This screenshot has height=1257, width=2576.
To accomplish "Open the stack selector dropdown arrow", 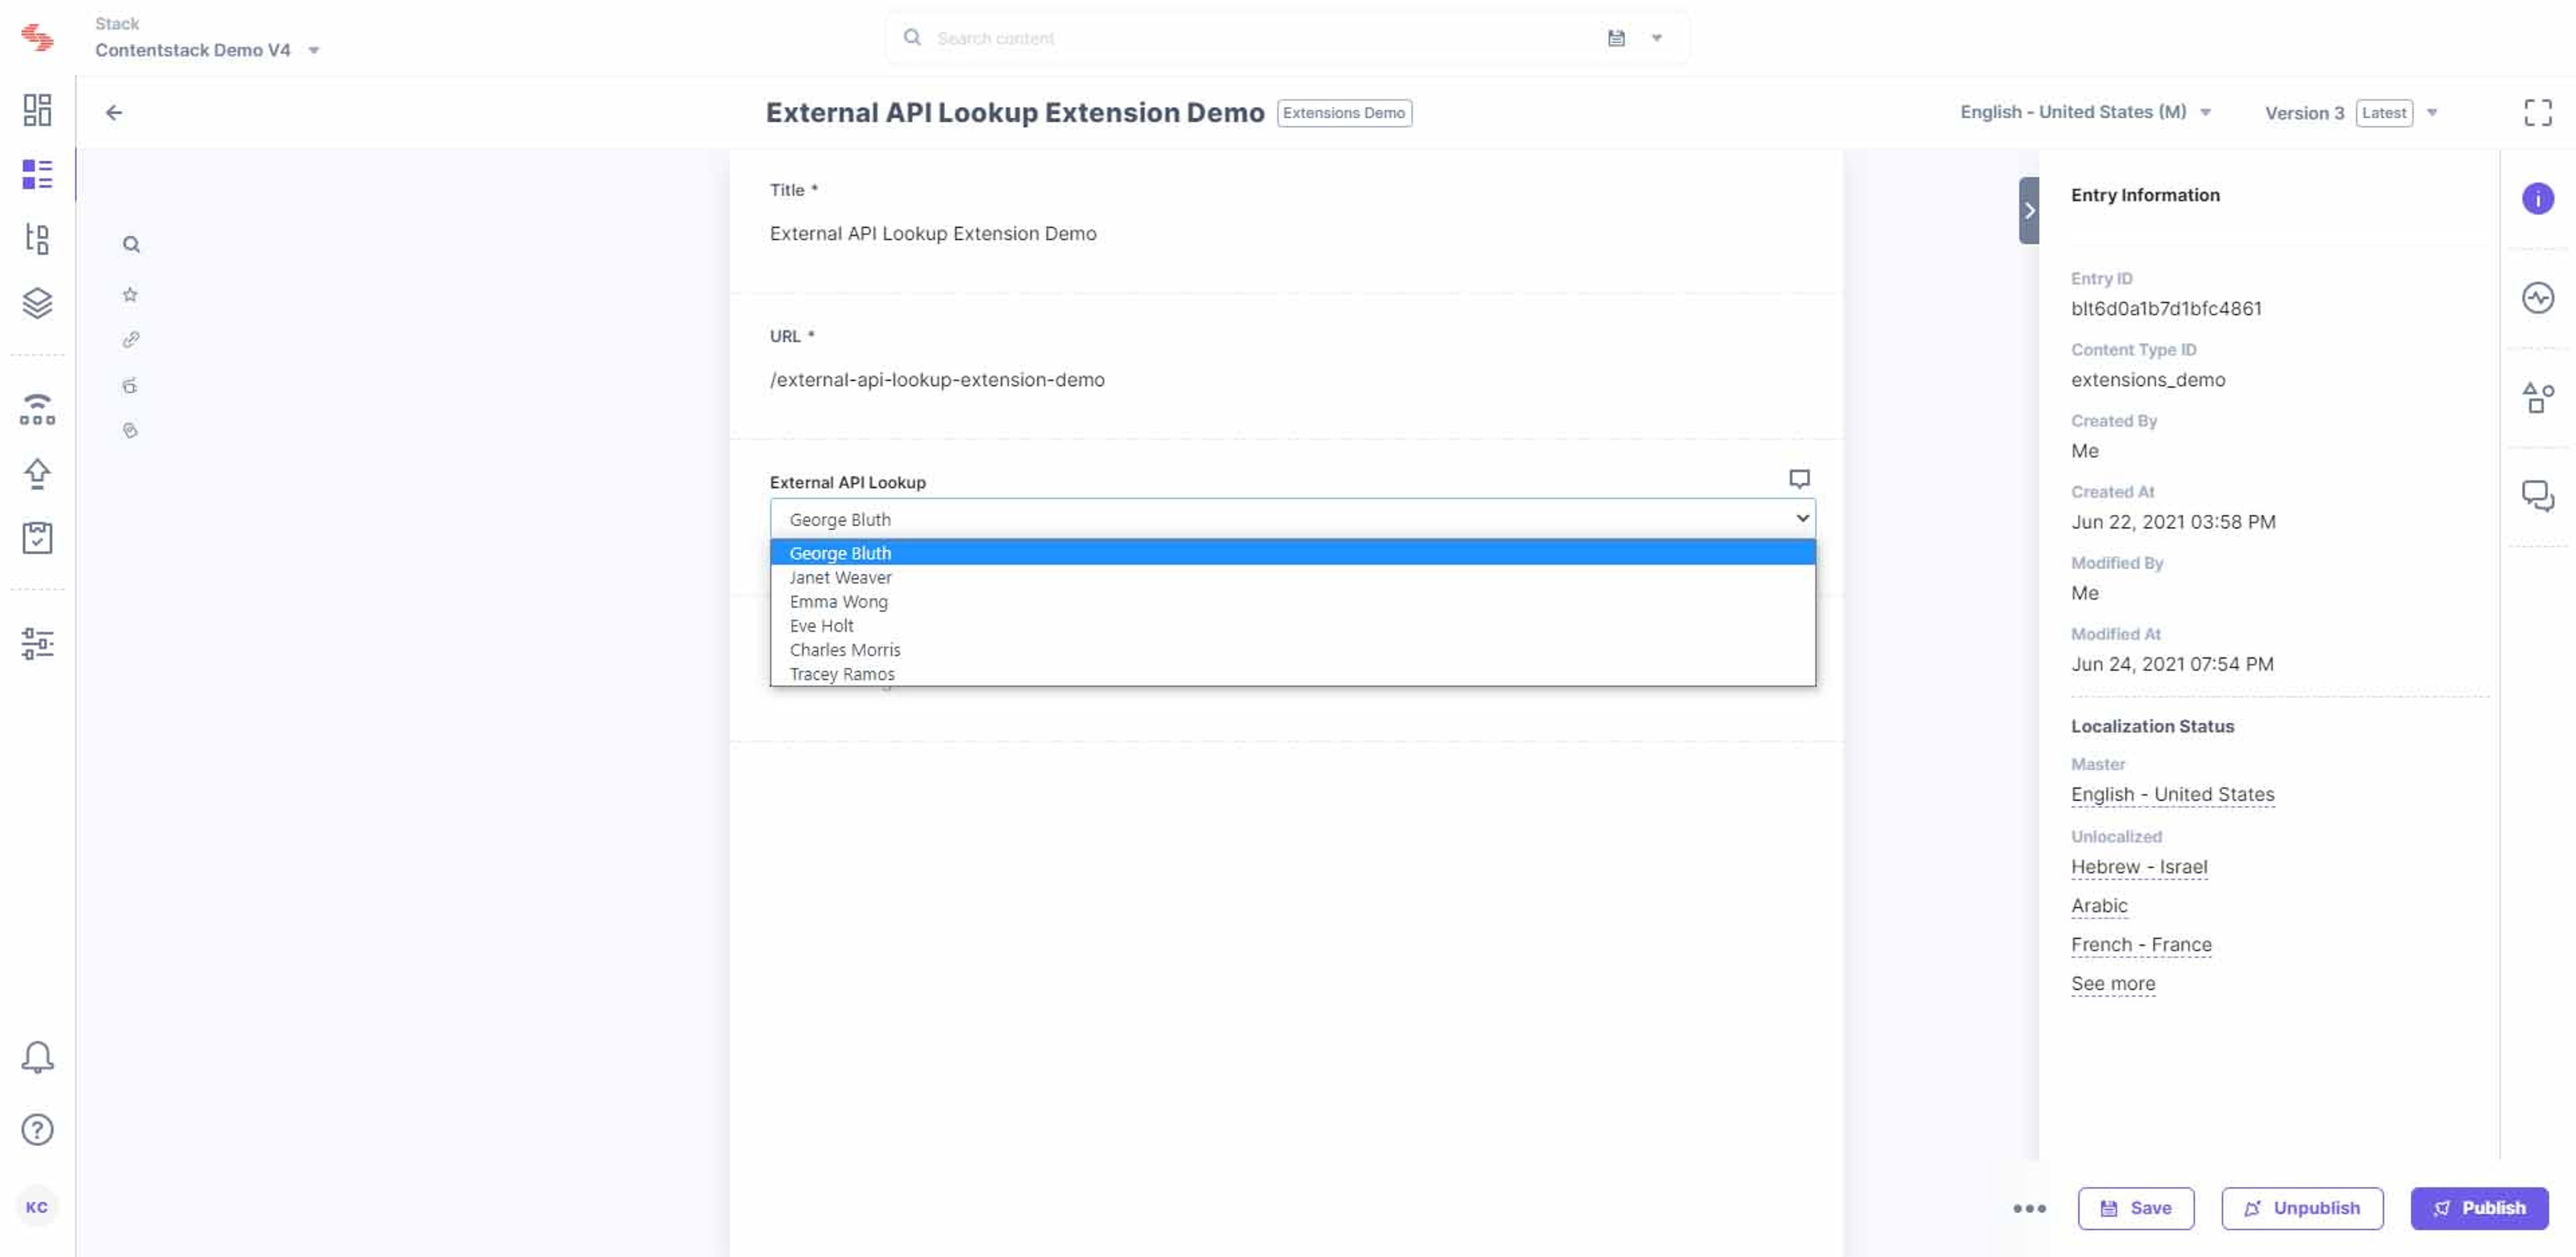I will 313,51.
